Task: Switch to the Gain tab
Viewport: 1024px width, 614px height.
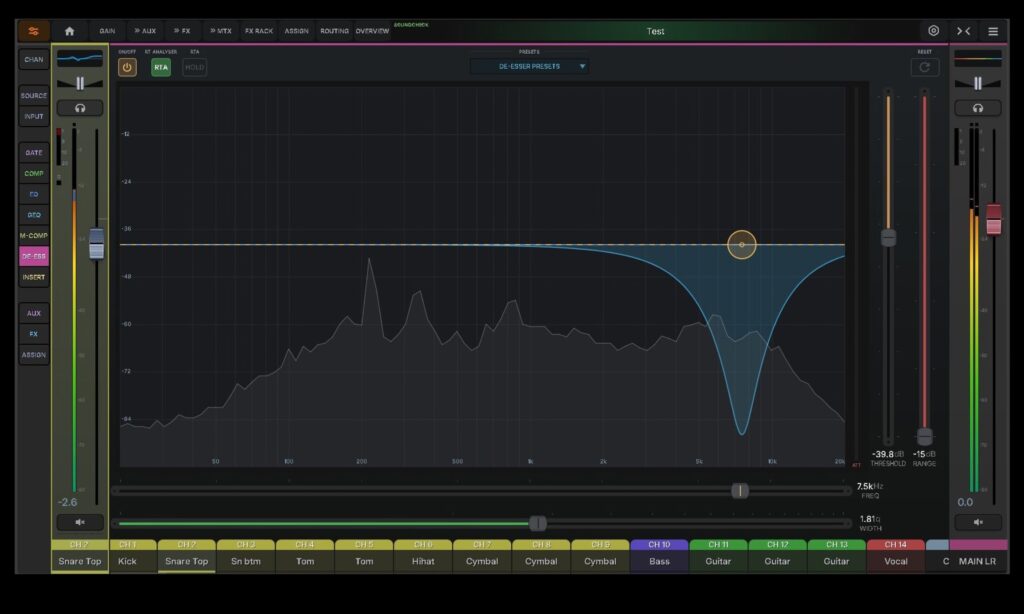Action: pyautogui.click(x=107, y=31)
